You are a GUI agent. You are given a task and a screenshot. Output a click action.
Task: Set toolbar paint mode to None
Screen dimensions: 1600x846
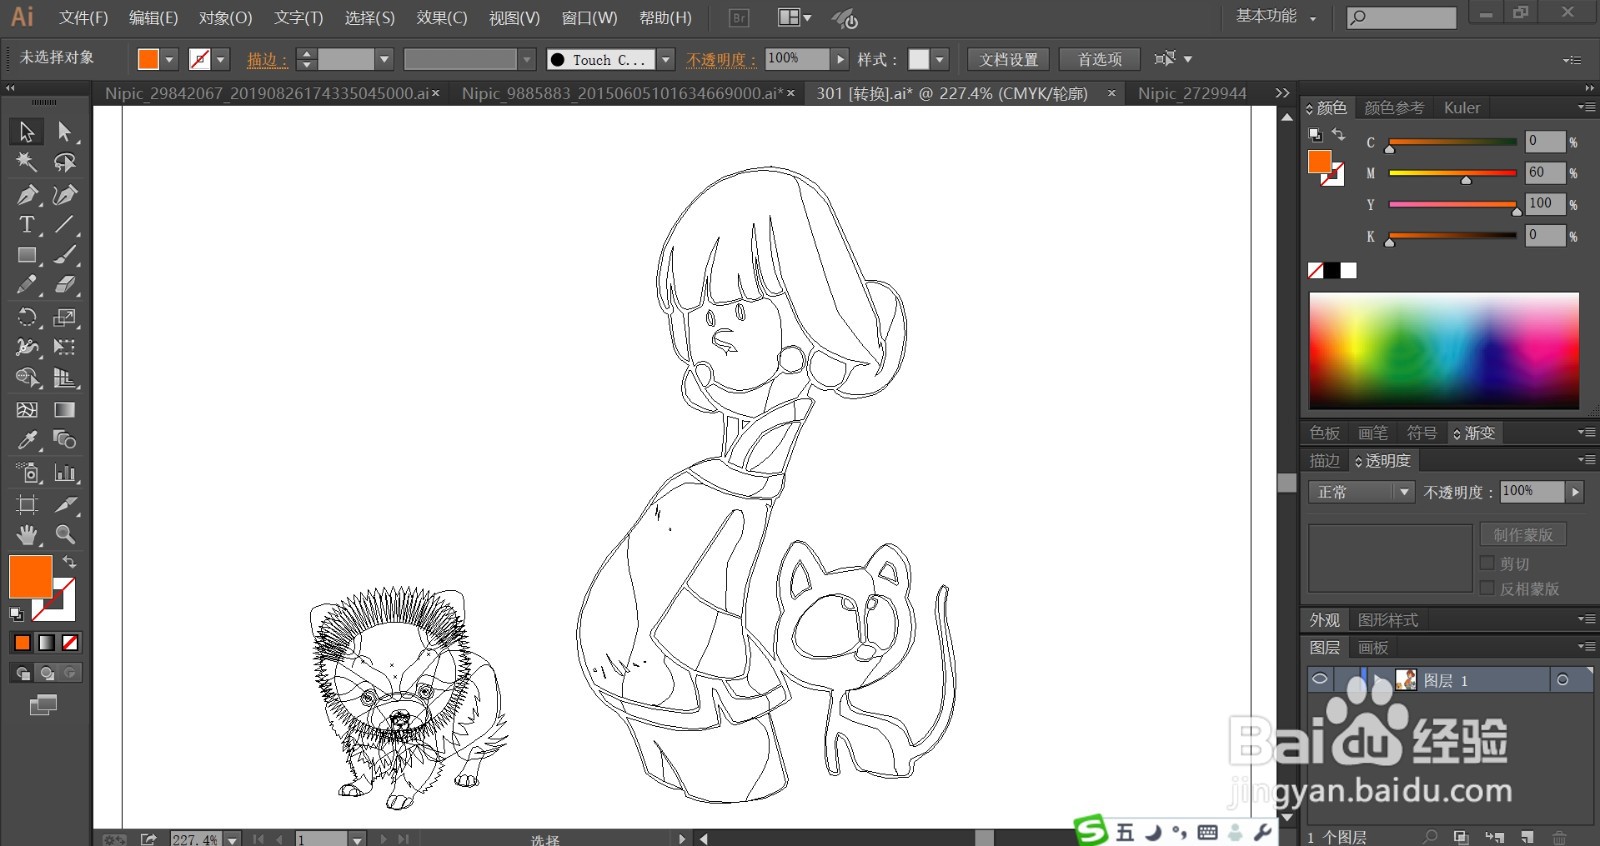tap(70, 643)
